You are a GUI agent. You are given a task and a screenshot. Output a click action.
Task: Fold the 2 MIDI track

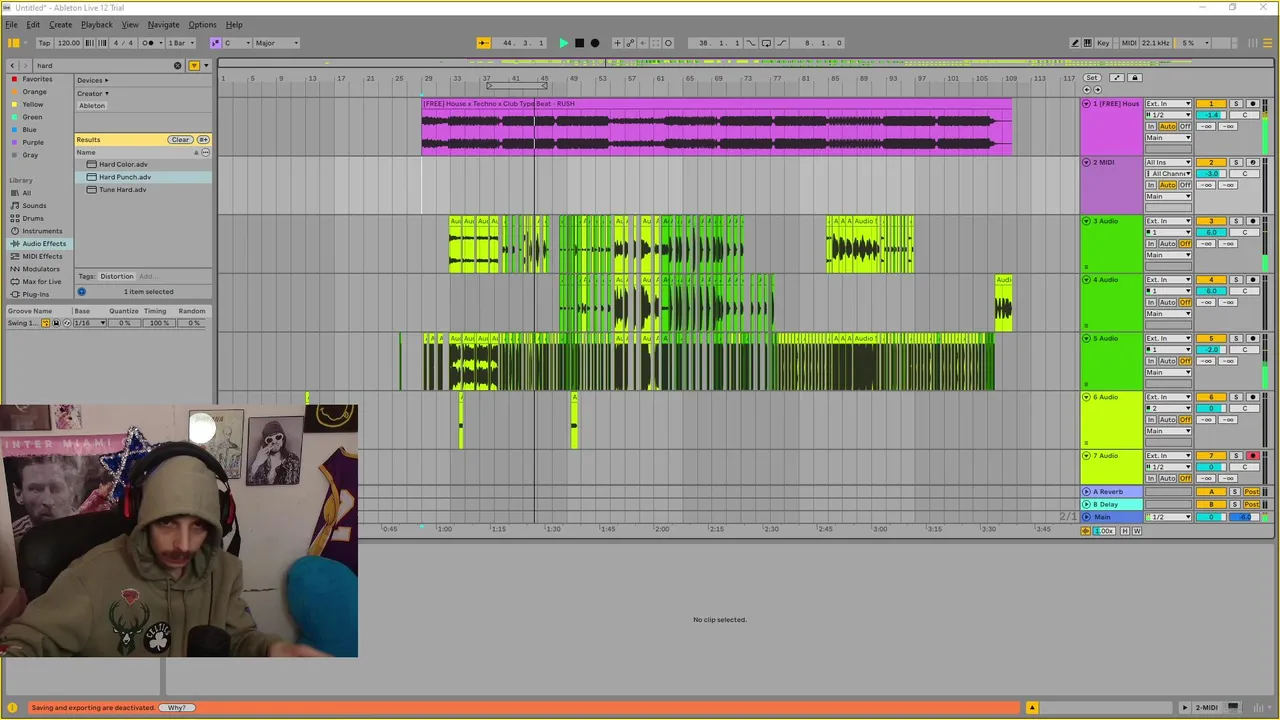(x=1087, y=162)
